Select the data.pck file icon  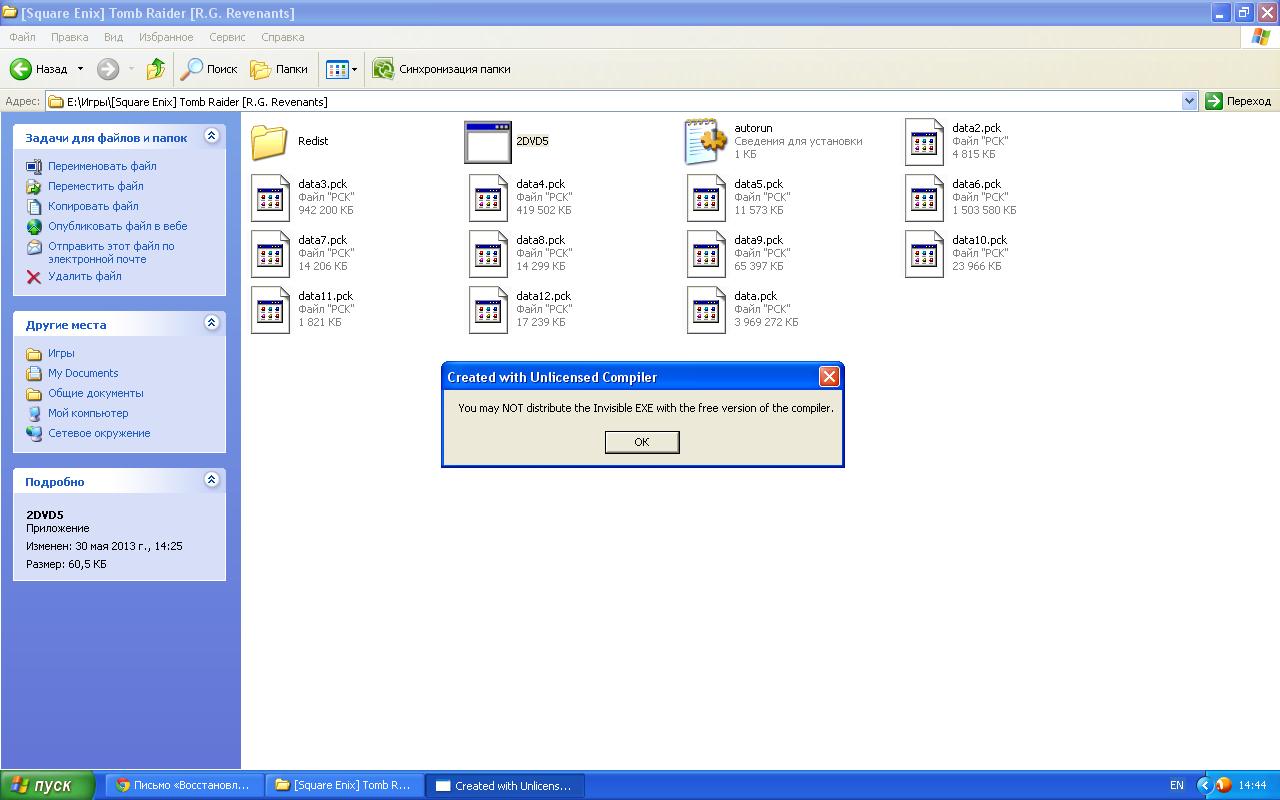click(706, 310)
